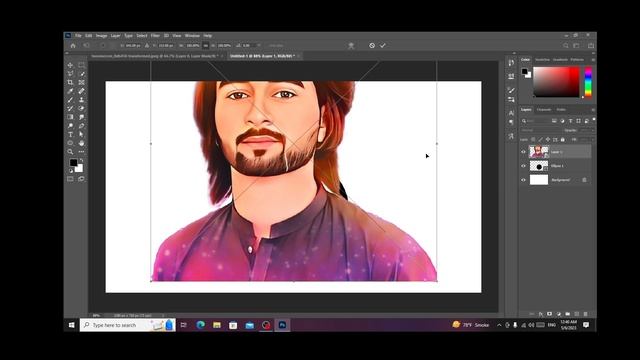Screen dimensions: 640x360
Task: Select the Rectangular Marquee tool
Action: 82,65
